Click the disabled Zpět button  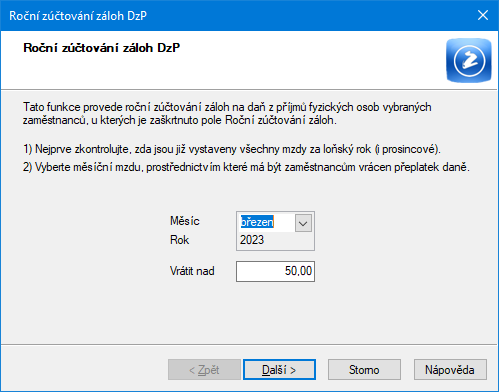[x=204, y=370]
